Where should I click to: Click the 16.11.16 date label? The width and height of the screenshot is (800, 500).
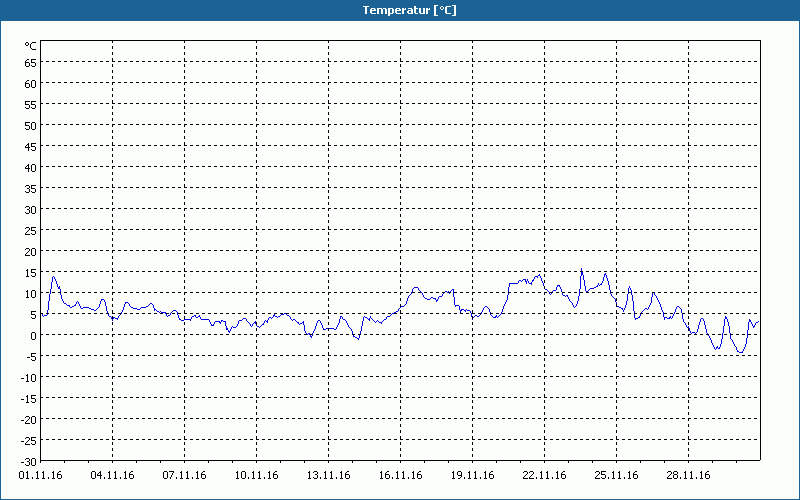(401, 476)
